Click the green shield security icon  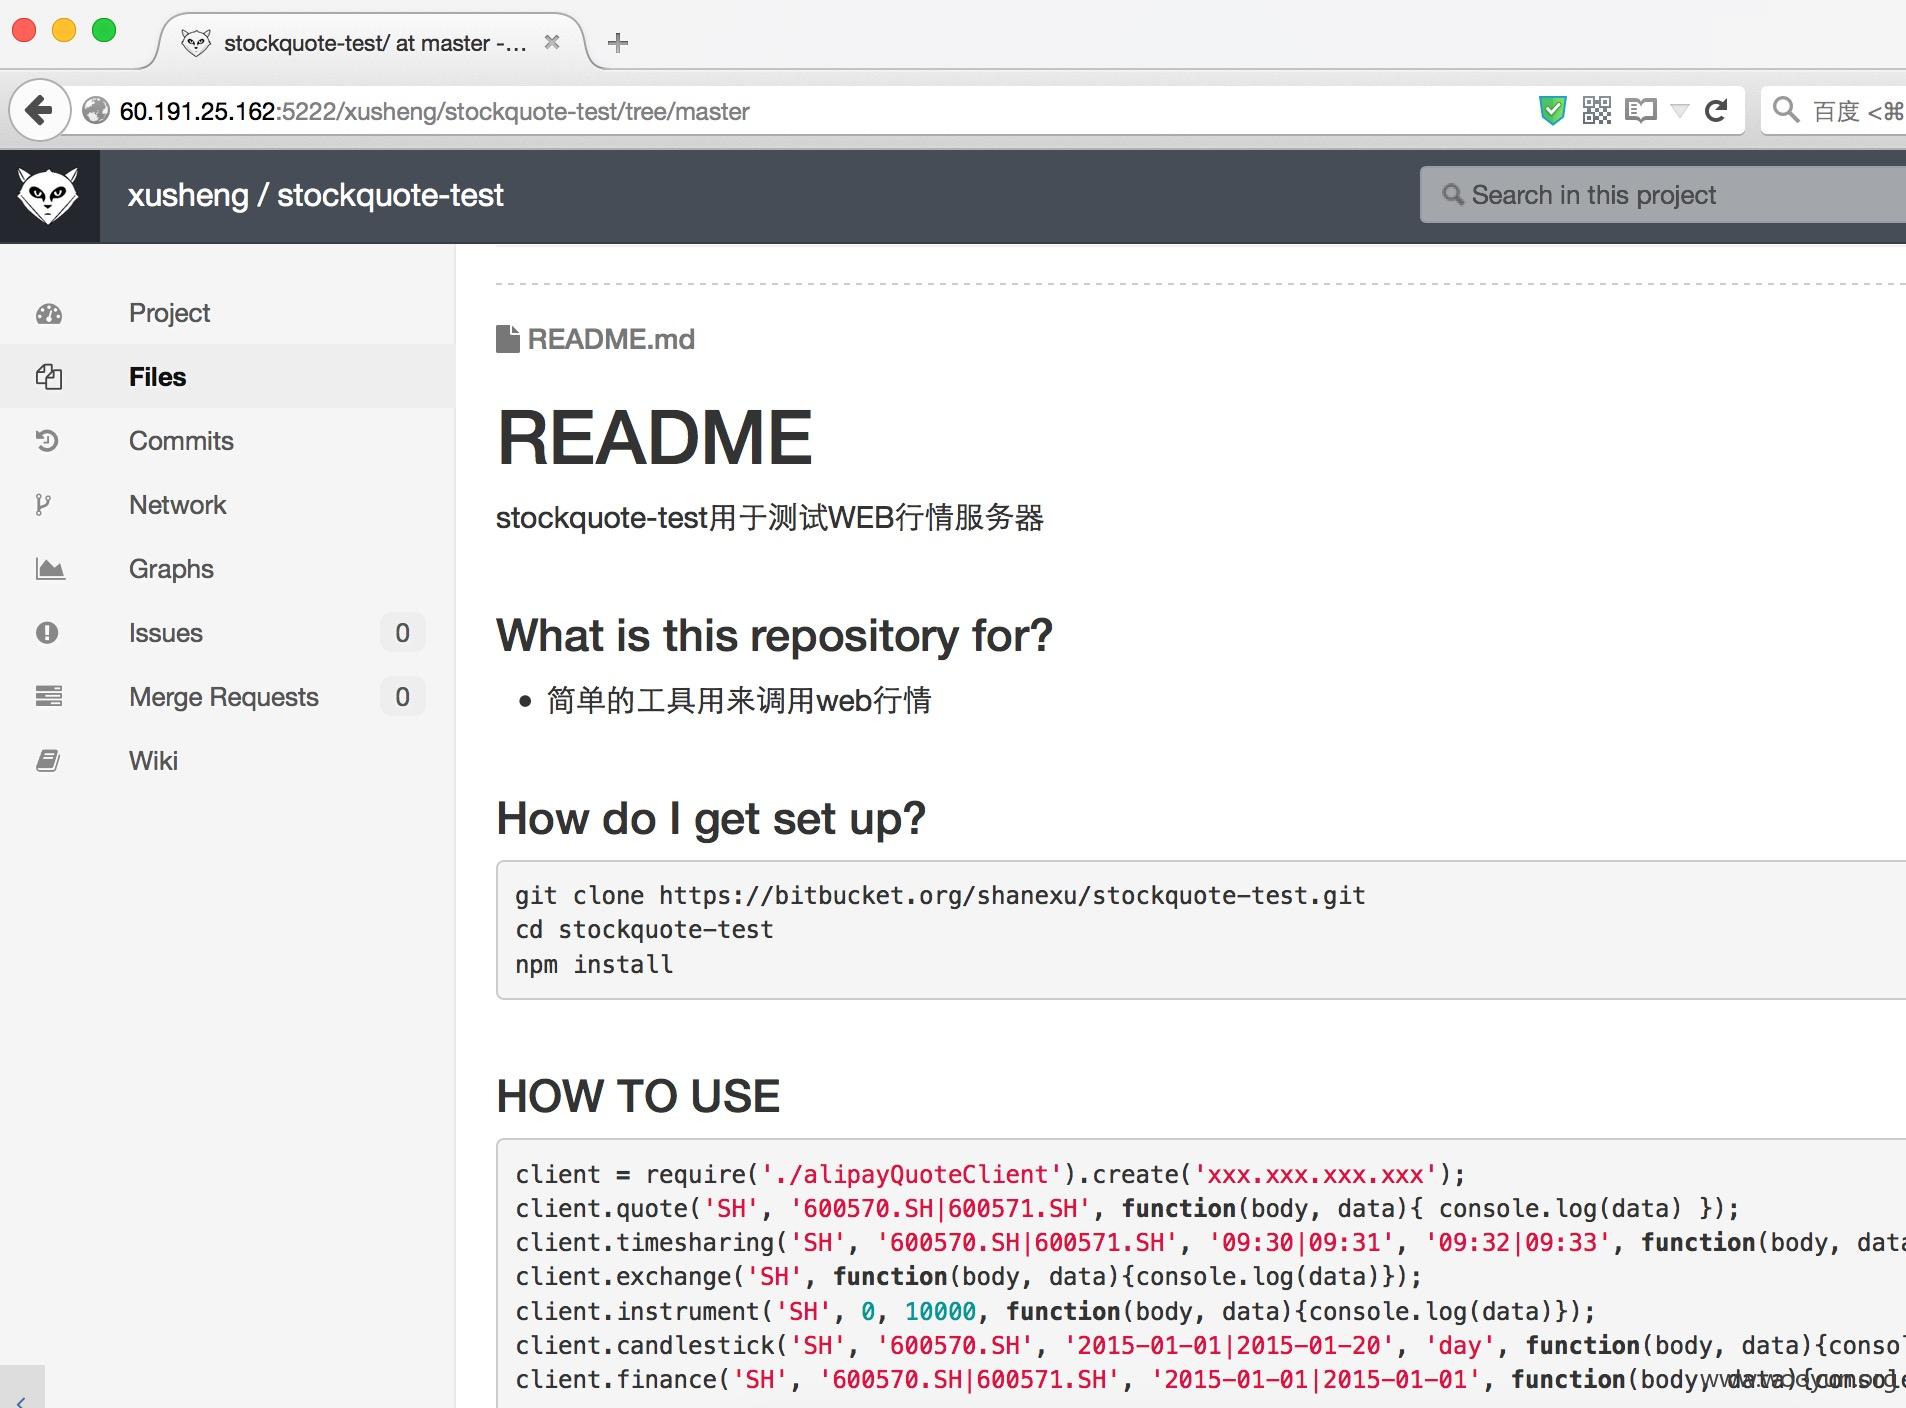[x=1552, y=111]
